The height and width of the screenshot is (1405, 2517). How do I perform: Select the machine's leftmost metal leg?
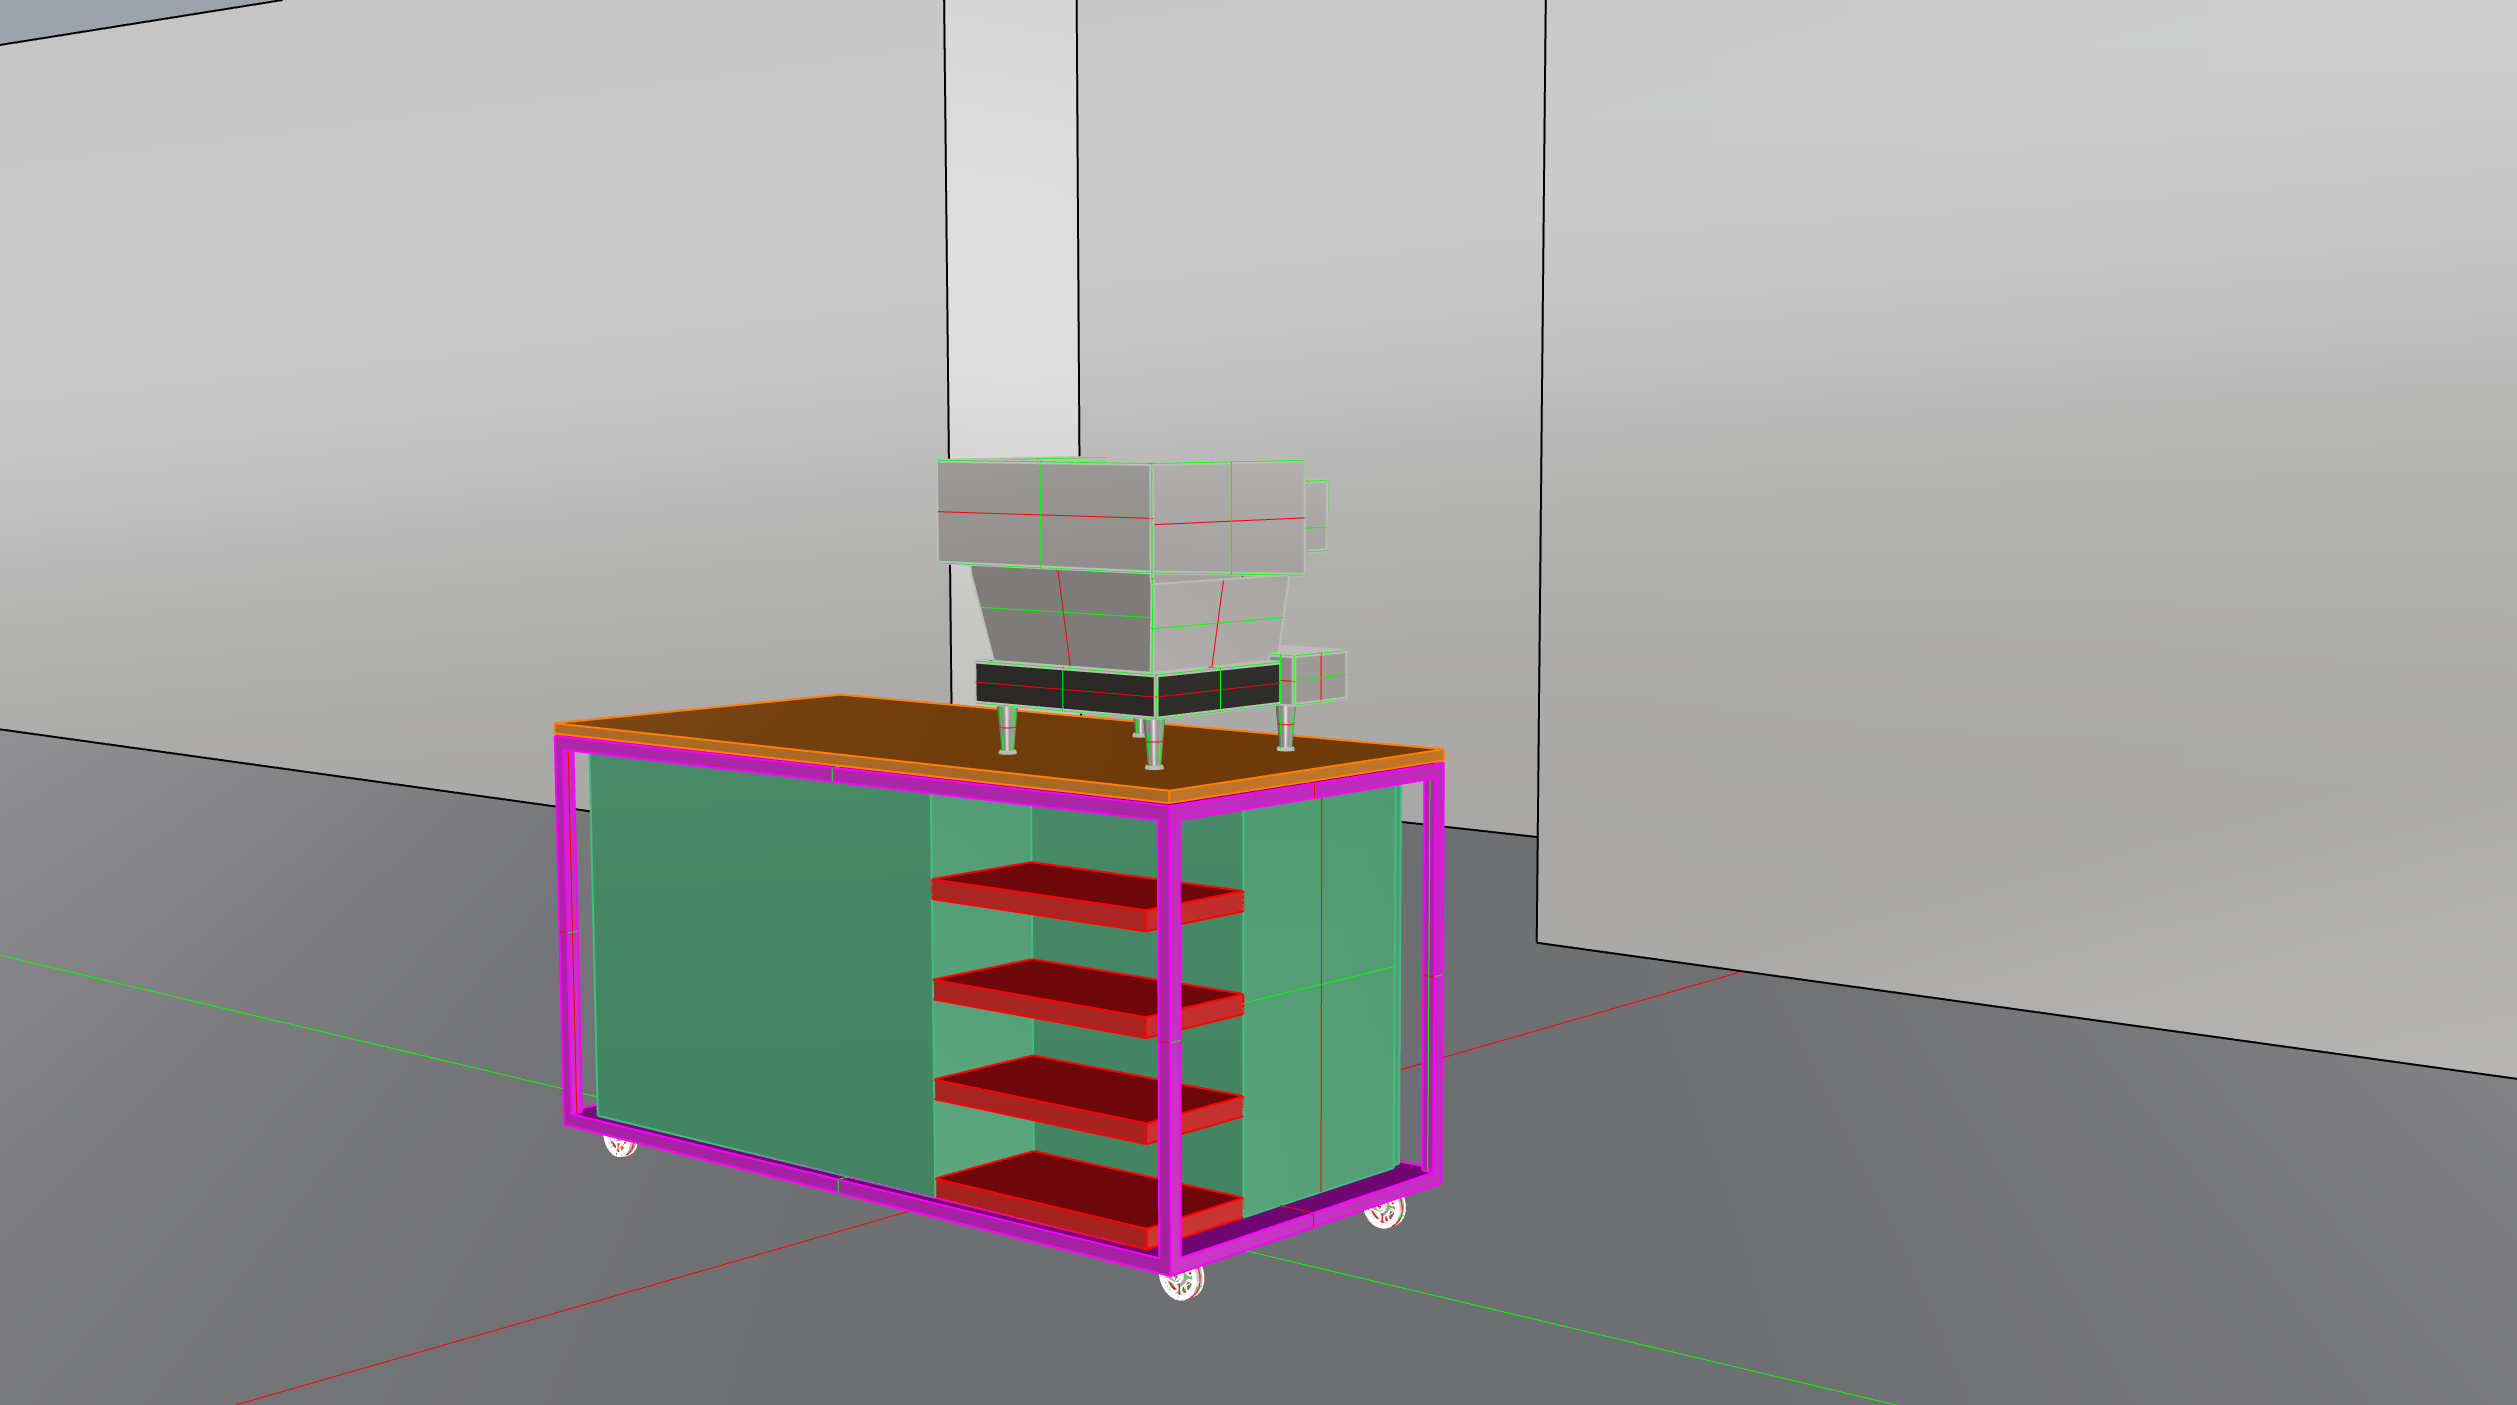point(1007,730)
